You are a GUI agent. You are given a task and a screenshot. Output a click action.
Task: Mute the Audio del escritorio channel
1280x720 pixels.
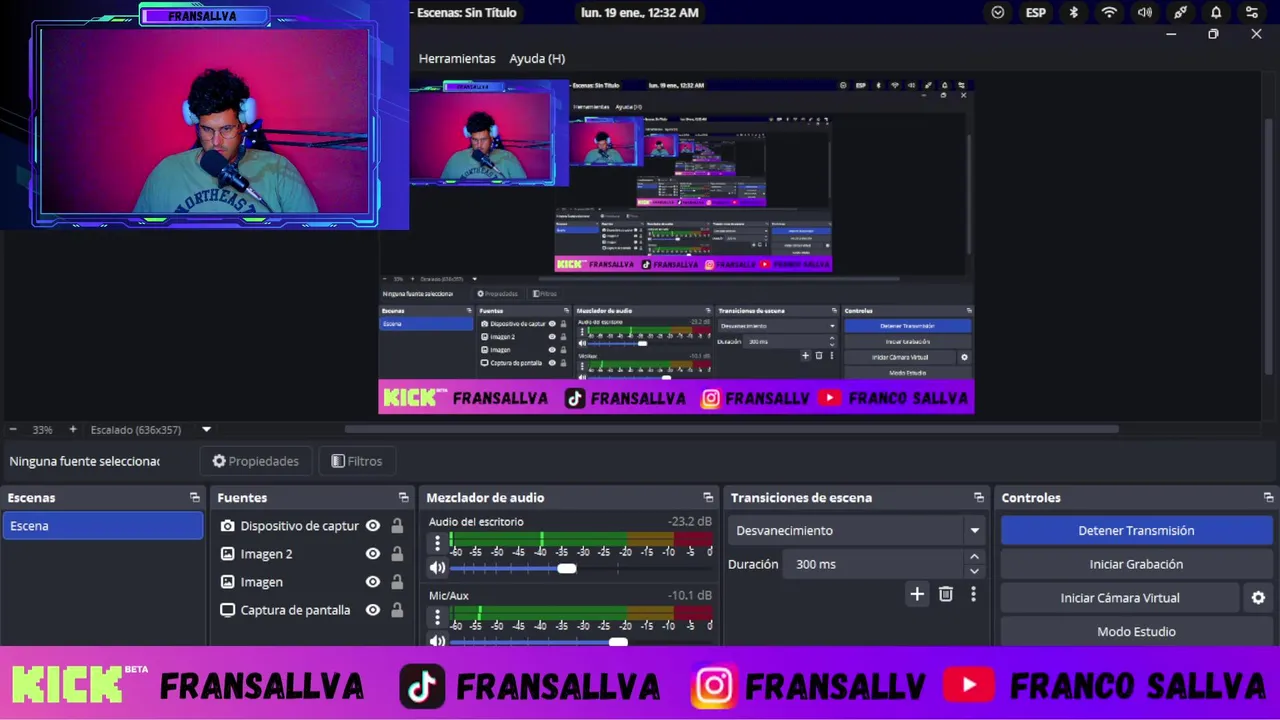click(x=437, y=568)
